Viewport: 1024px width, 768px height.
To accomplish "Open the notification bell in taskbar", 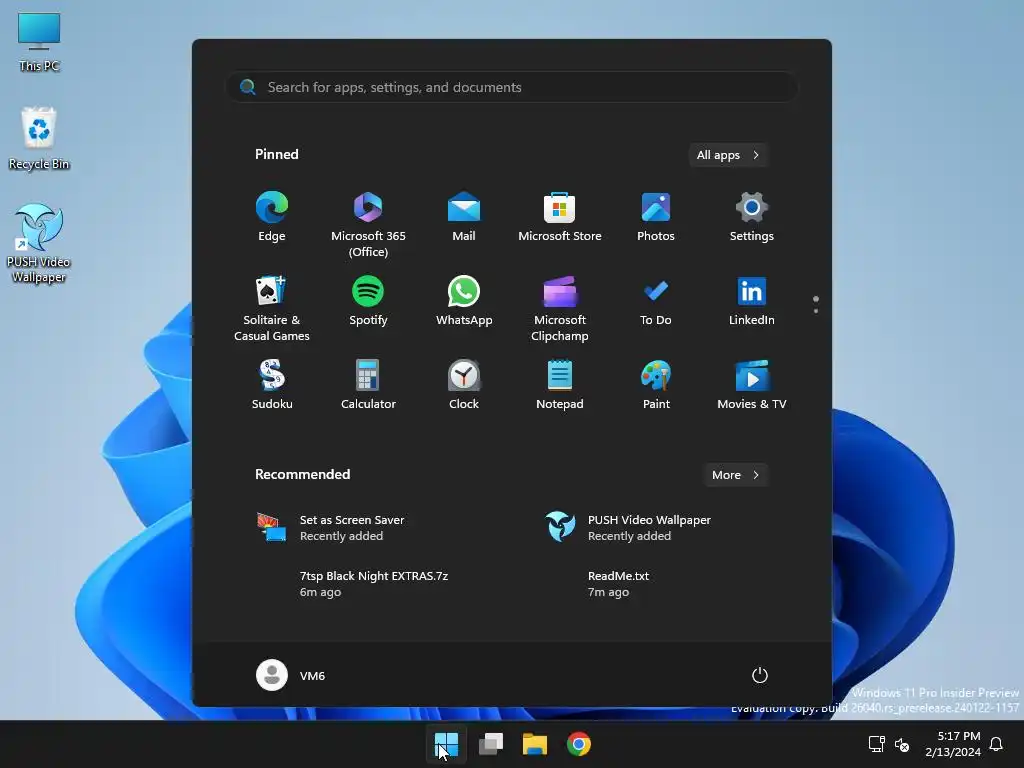I will tap(996, 744).
